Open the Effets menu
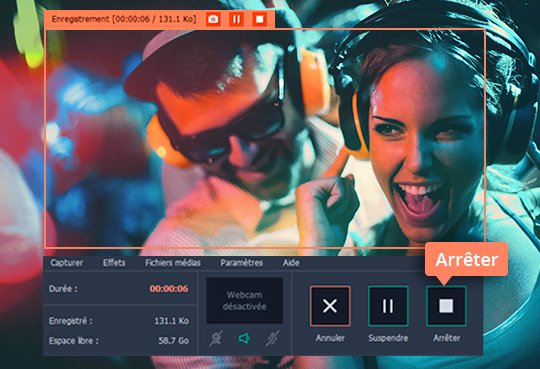The image size is (540, 369). coord(114,263)
